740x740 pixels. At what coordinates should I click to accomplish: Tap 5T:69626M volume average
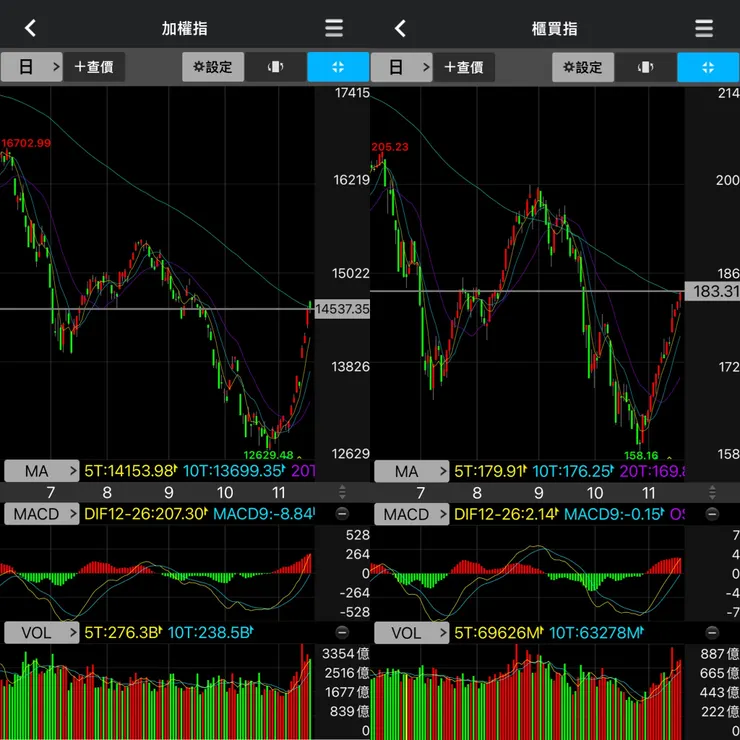[x=499, y=632]
